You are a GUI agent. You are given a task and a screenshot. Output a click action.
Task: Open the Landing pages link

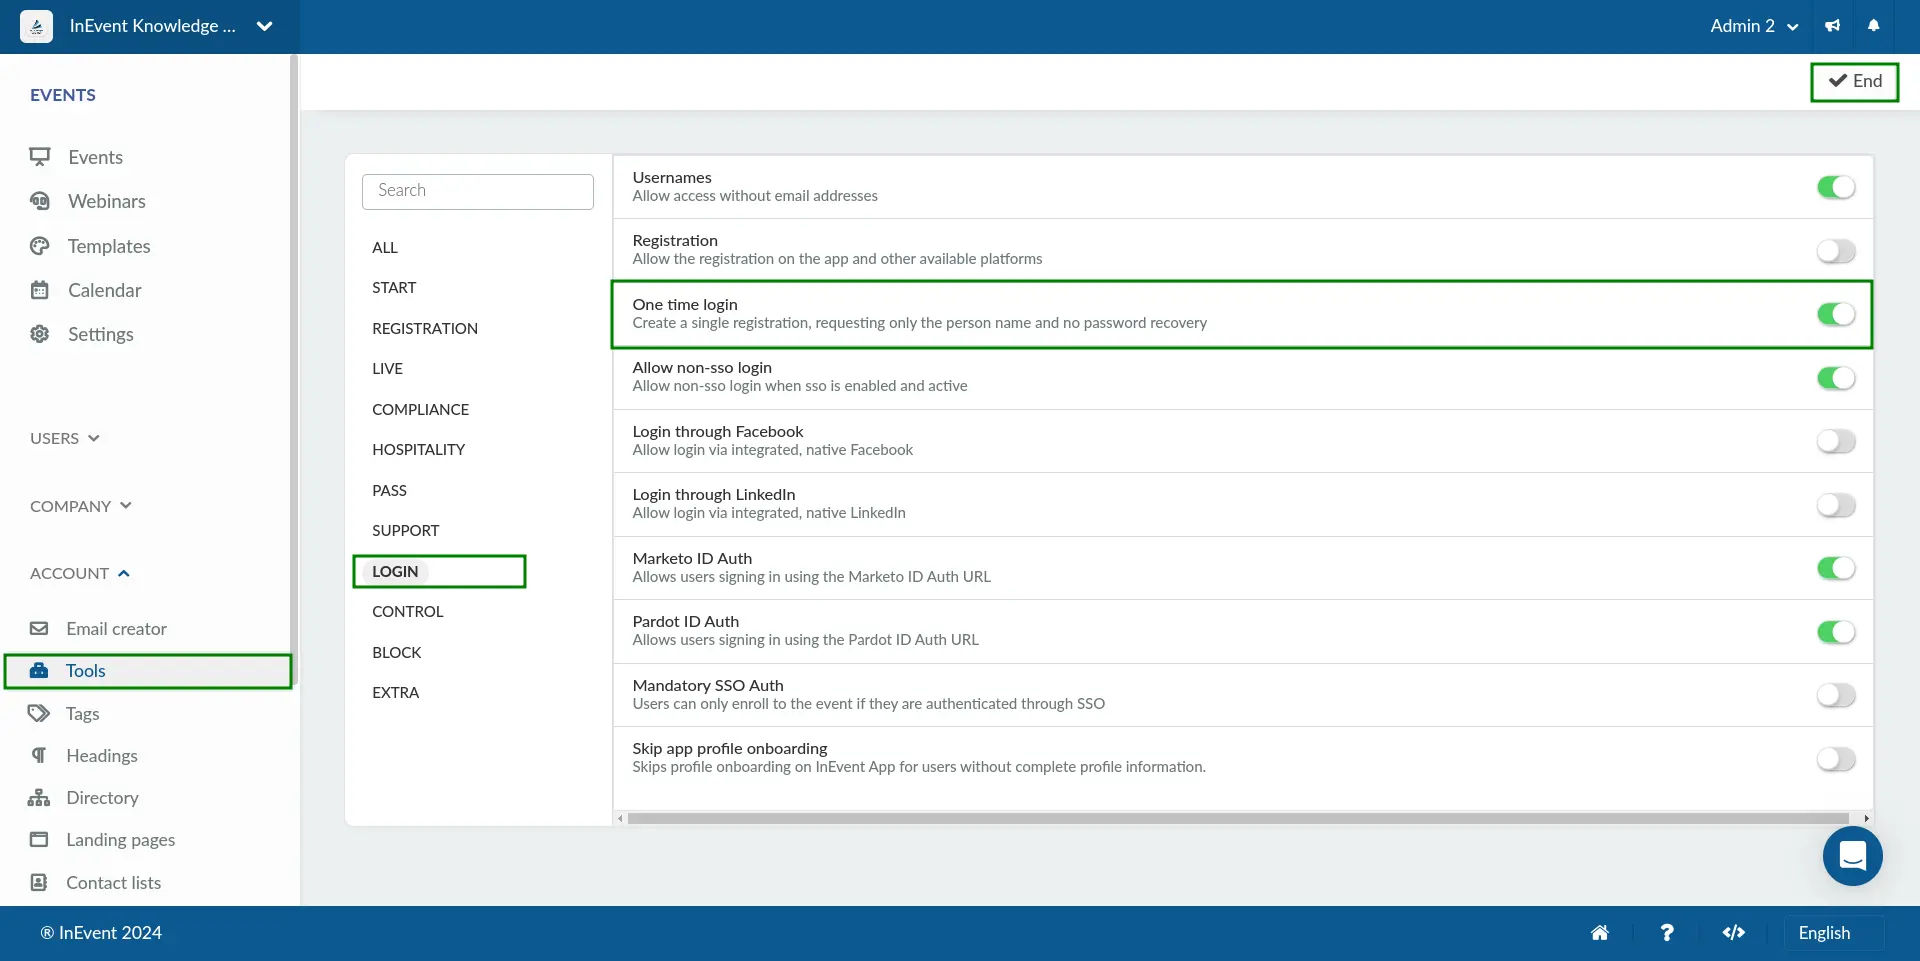(x=121, y=840)
